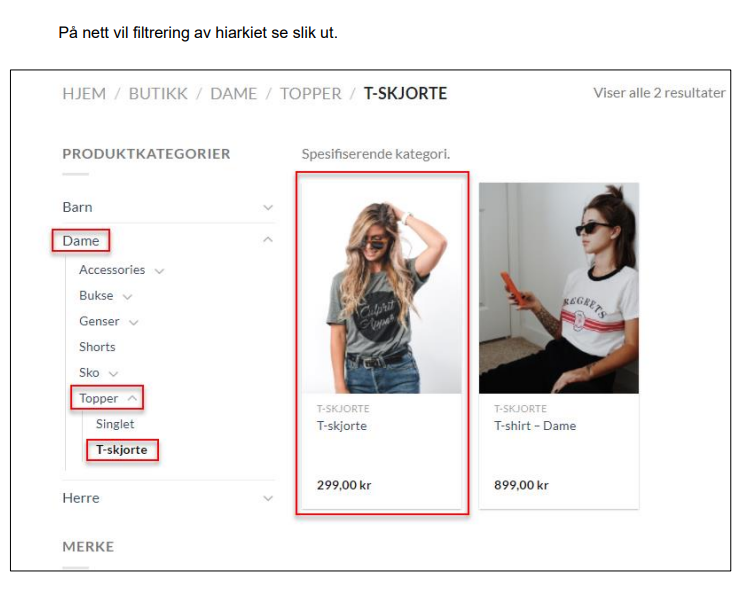Collapse the Dame category chevron
Viewport: 751px width, 604px height.
click(x=268, y=239)
